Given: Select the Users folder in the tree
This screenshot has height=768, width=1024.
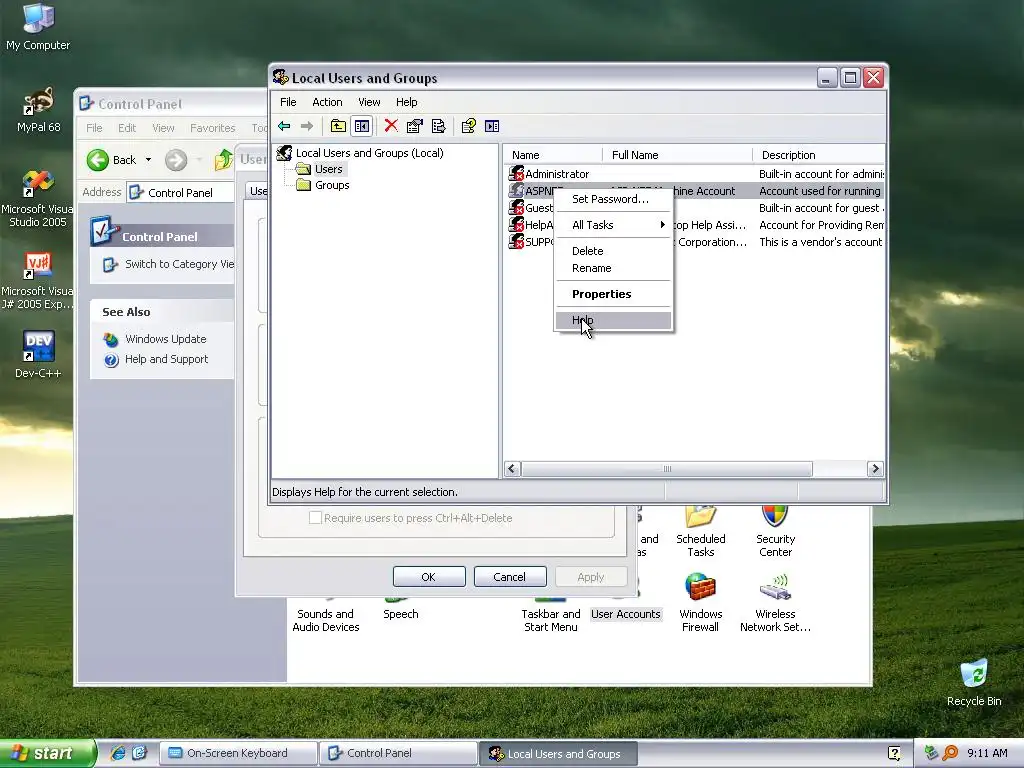Looking at the screenshot, I should [328, 169].
